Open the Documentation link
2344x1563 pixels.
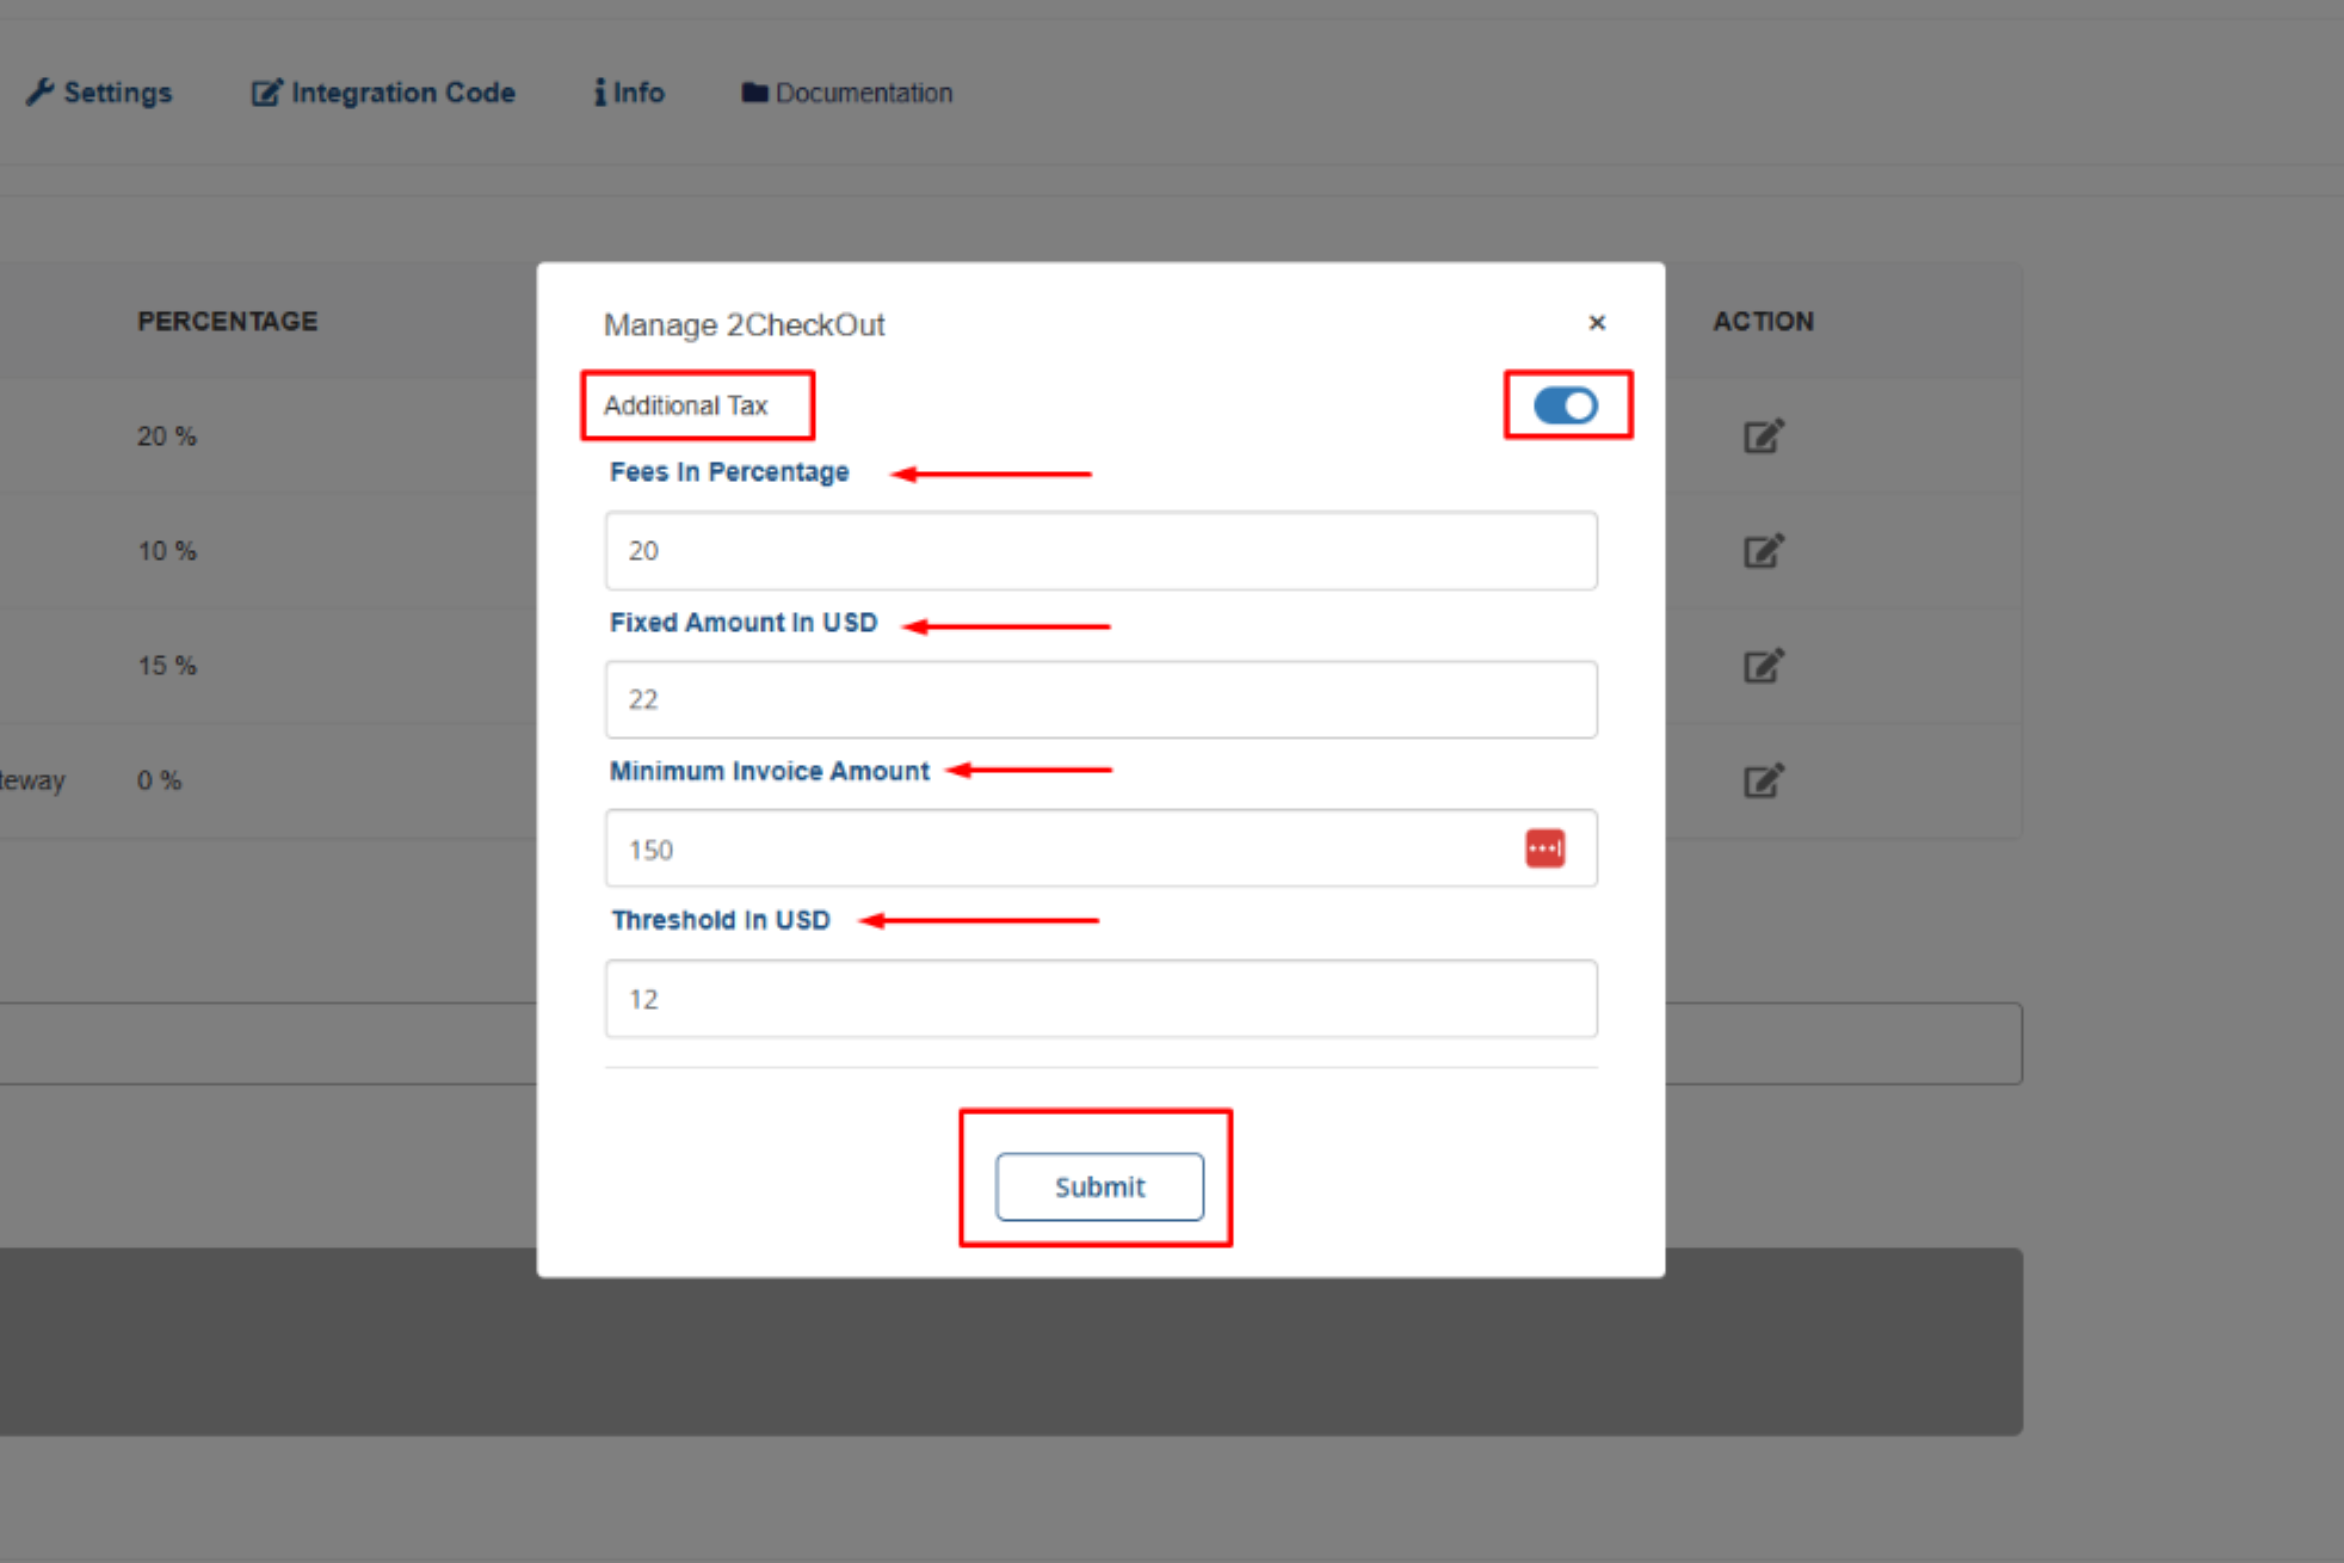[863, 93]
